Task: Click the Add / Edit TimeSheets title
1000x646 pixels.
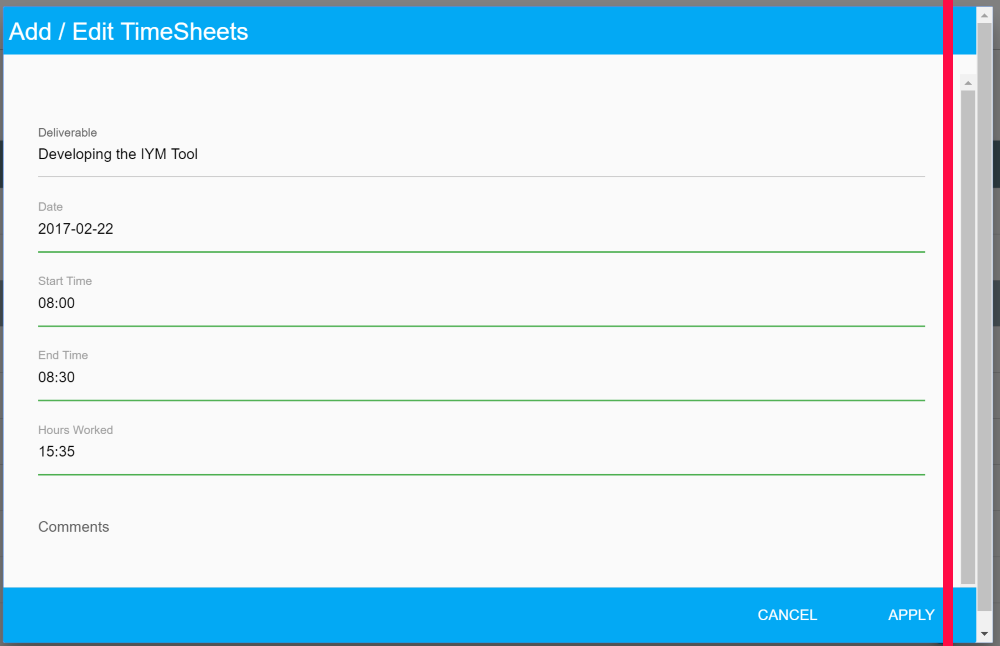Action: pyautogui.click(x=129, y=32)
